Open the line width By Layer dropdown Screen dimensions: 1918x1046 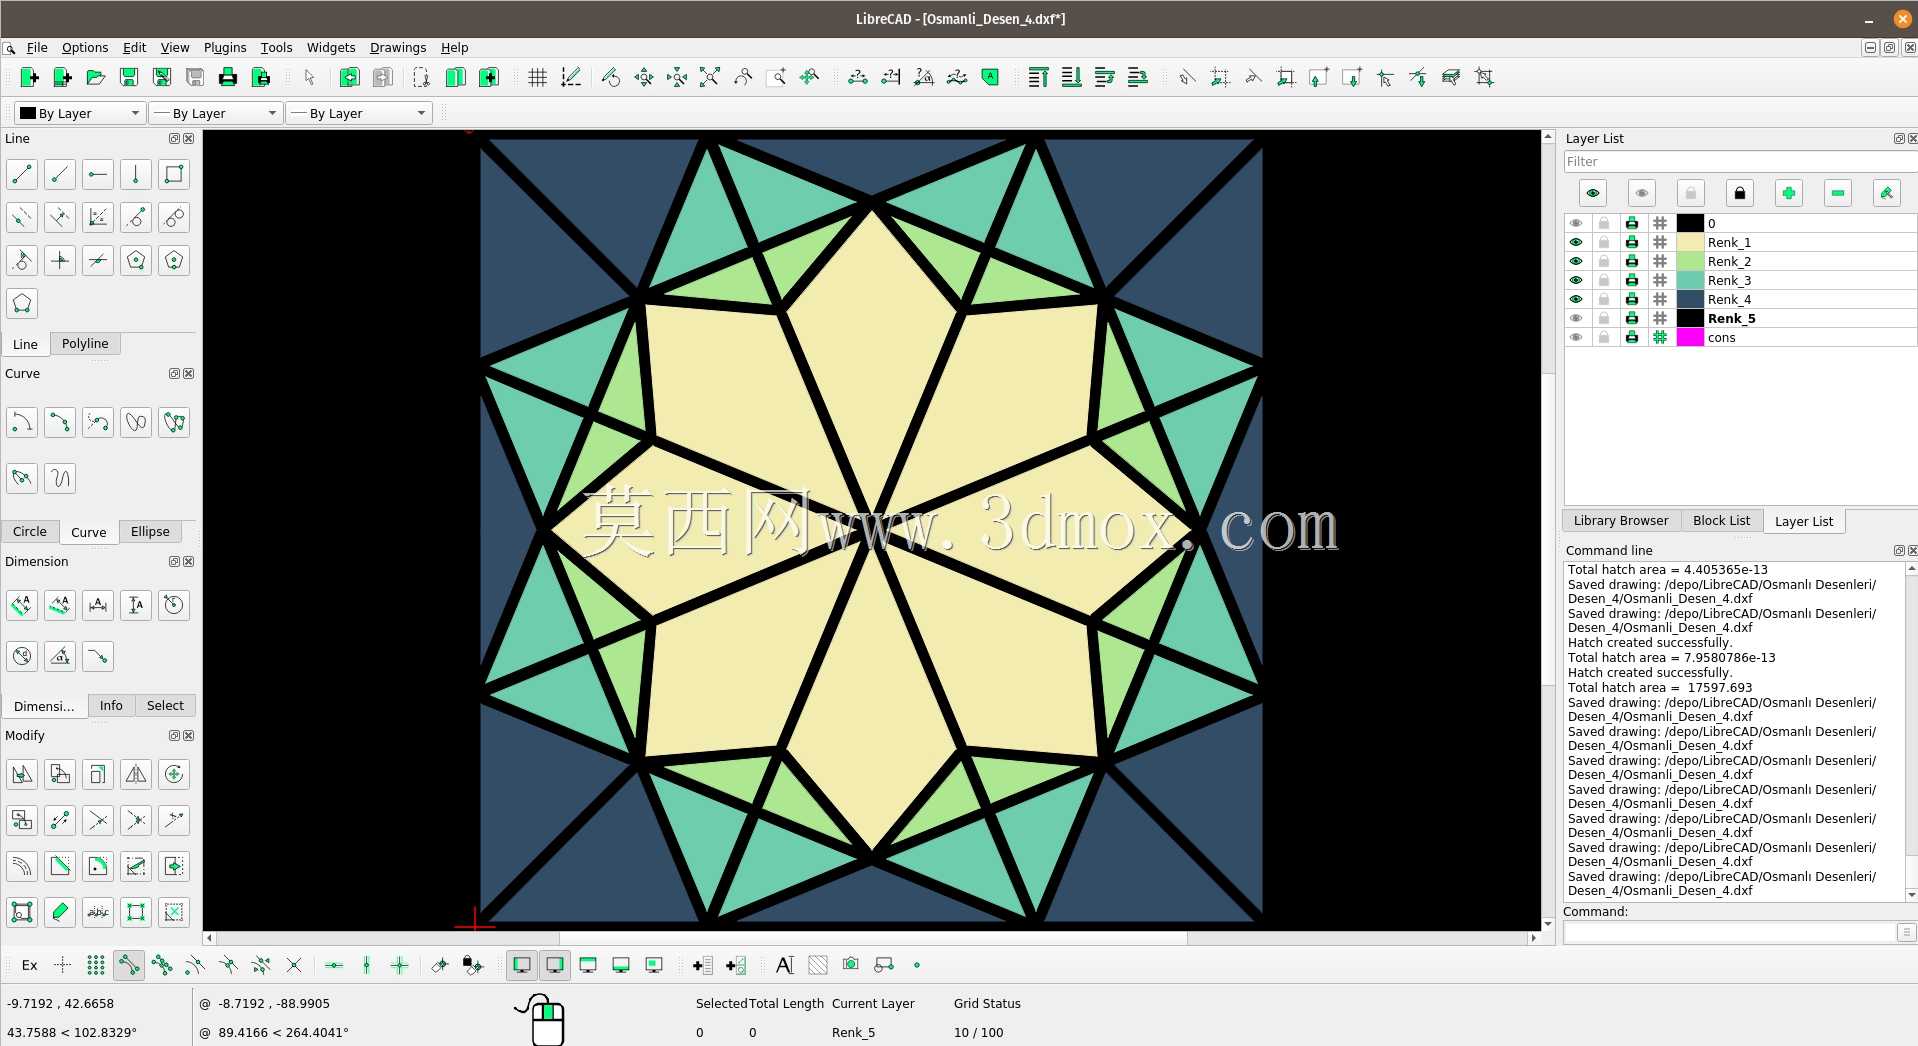coord(216,113)
